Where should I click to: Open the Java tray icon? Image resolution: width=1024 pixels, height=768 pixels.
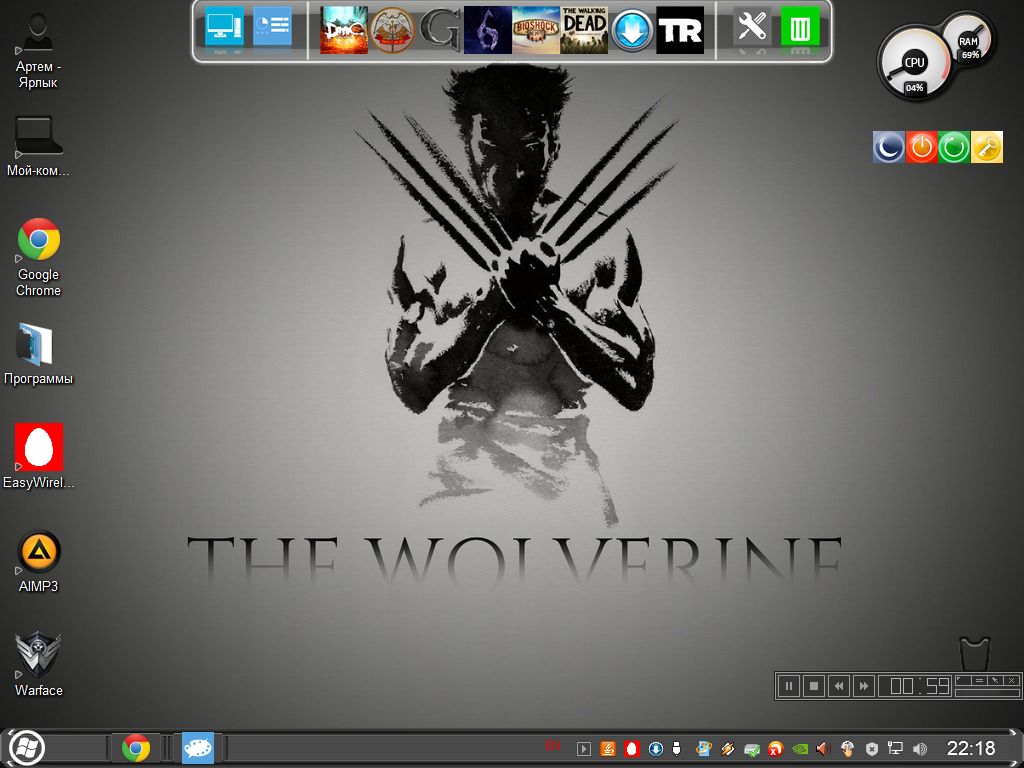[608, 749]
